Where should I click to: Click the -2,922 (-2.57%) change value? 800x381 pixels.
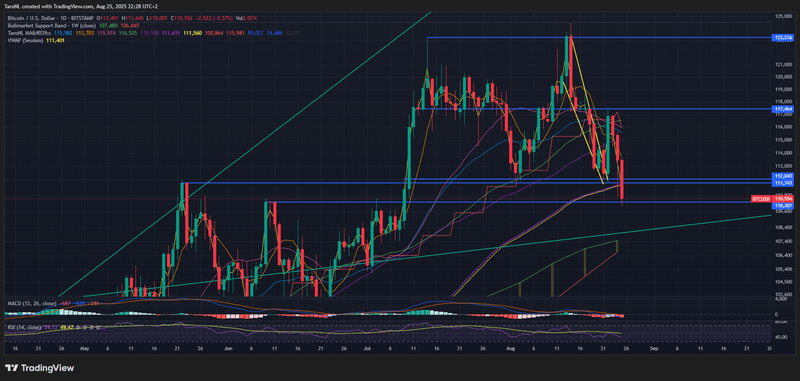pos(214,18)
